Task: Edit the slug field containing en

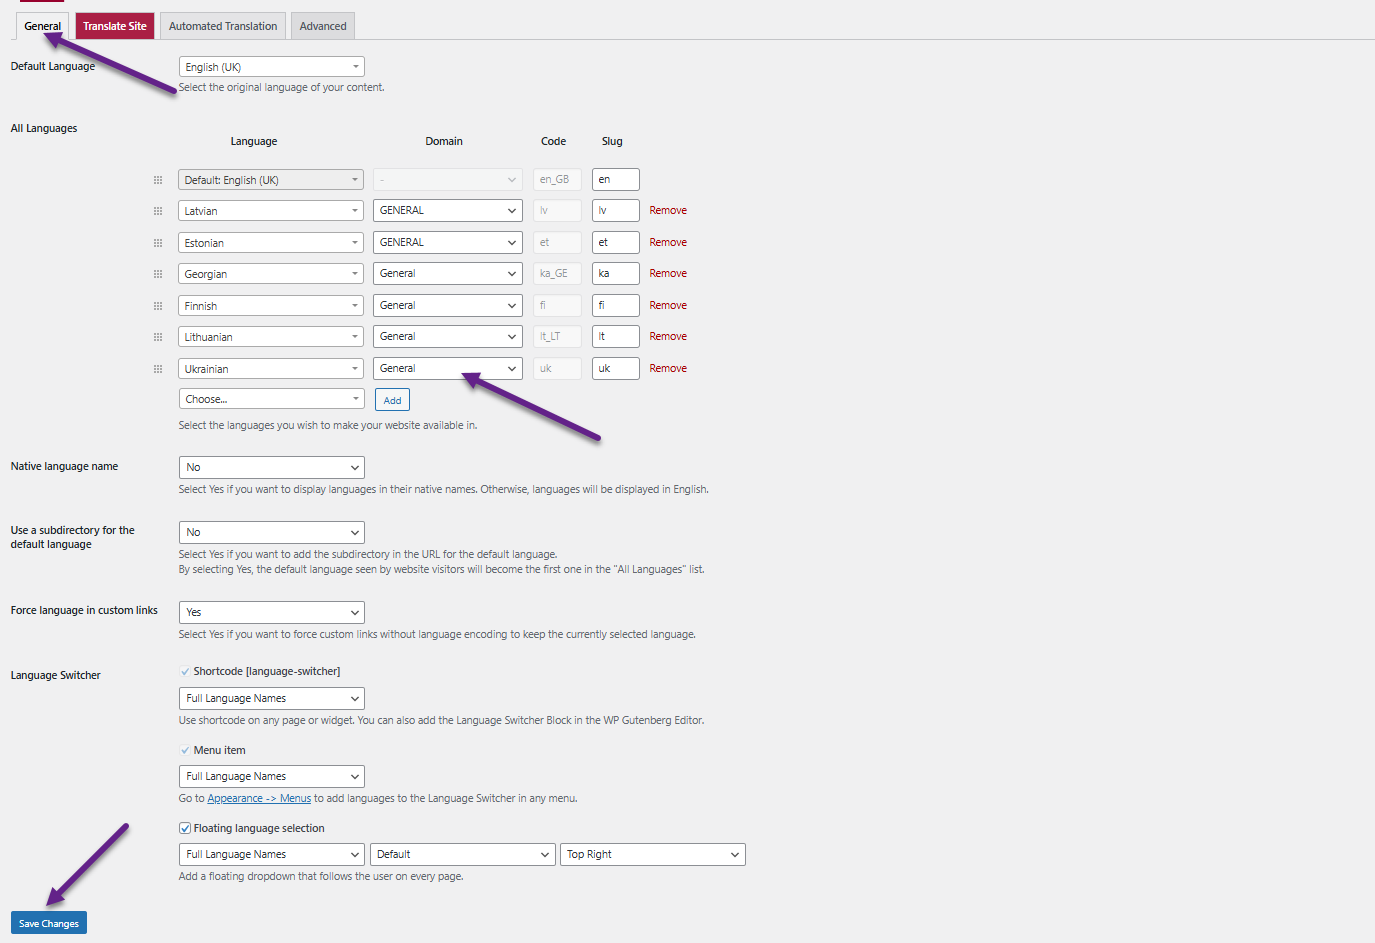Action: pos(616,179)
